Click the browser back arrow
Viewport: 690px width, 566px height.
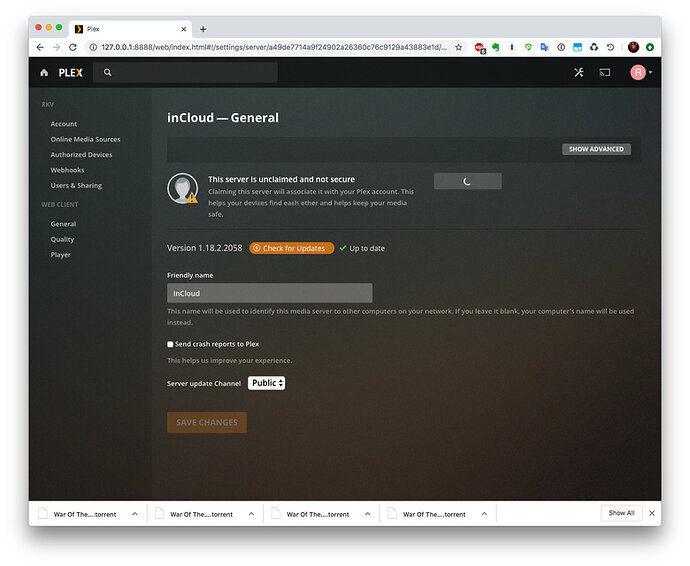pos(40,47)
